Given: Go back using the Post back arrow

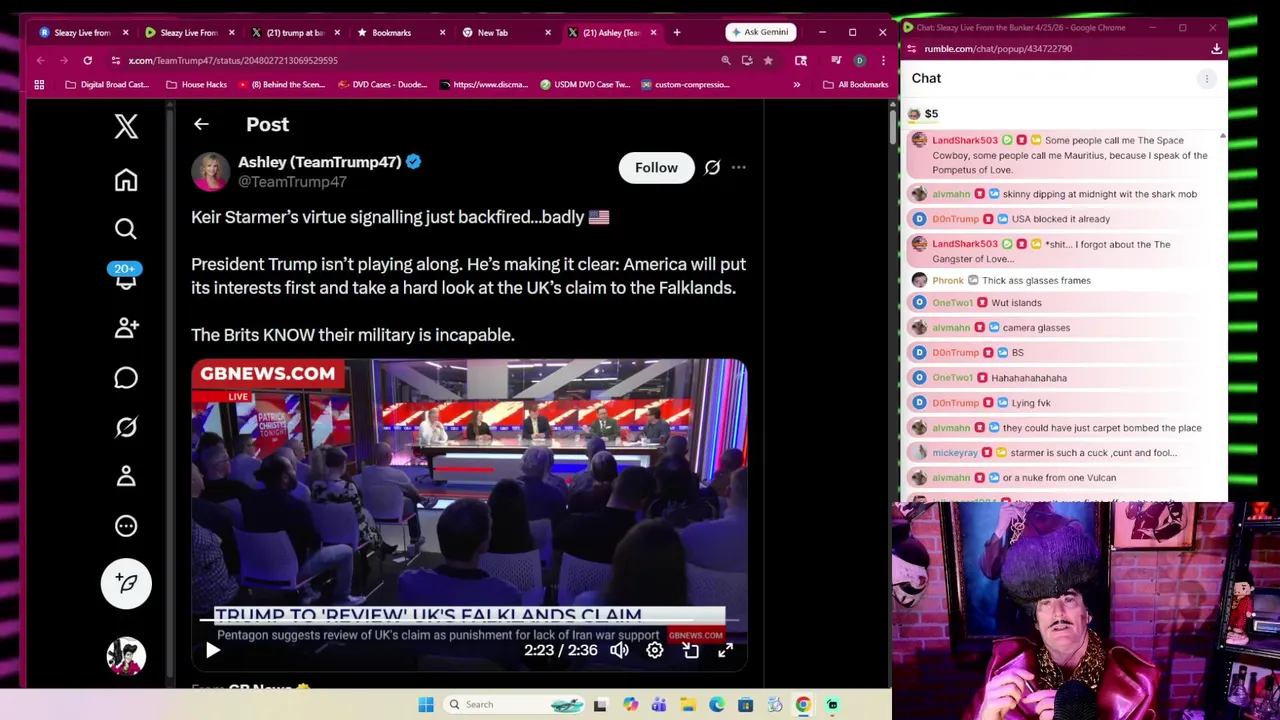Looking at the screenshot, I should (x=201, y=124).
